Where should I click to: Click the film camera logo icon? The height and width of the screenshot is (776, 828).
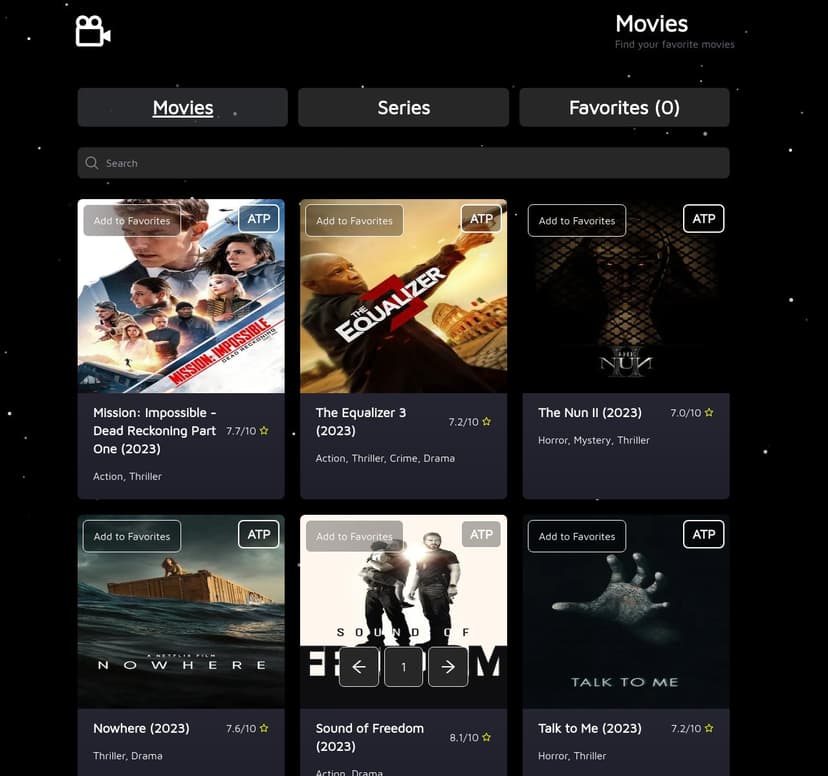coord(92,31)
